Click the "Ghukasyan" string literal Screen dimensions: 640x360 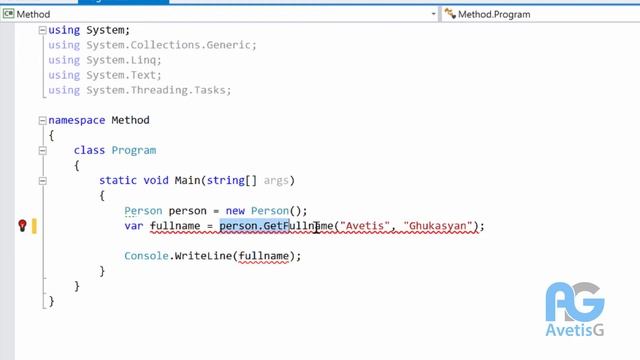click(438, 226)
